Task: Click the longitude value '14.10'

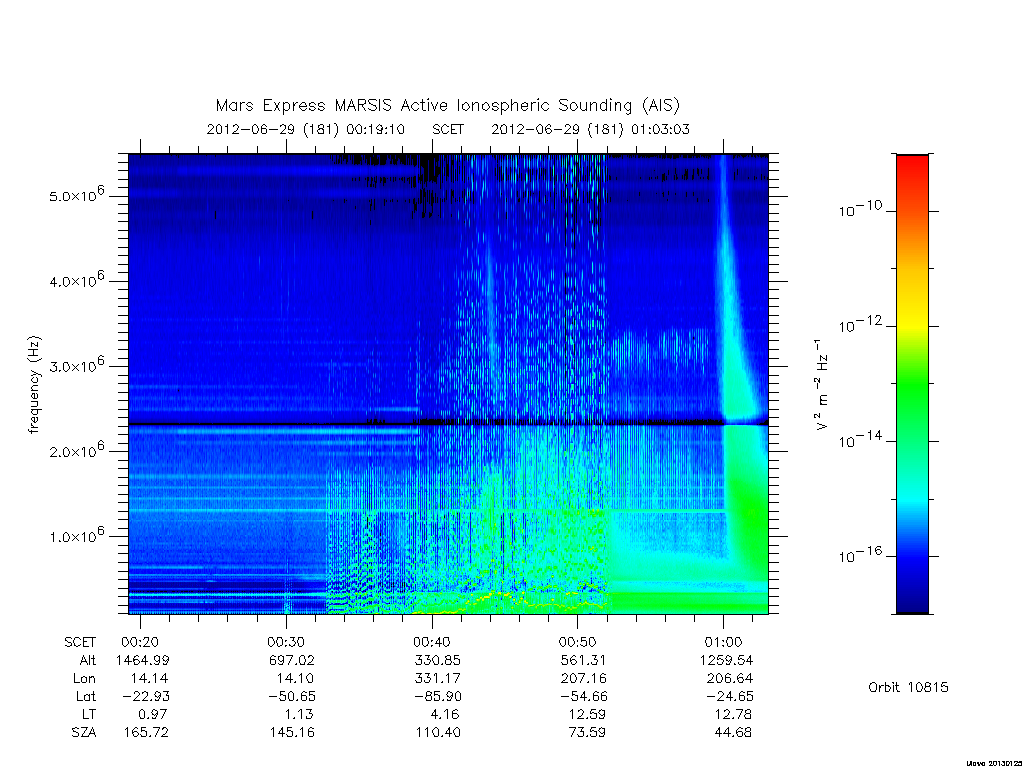Action: (295, 679)
